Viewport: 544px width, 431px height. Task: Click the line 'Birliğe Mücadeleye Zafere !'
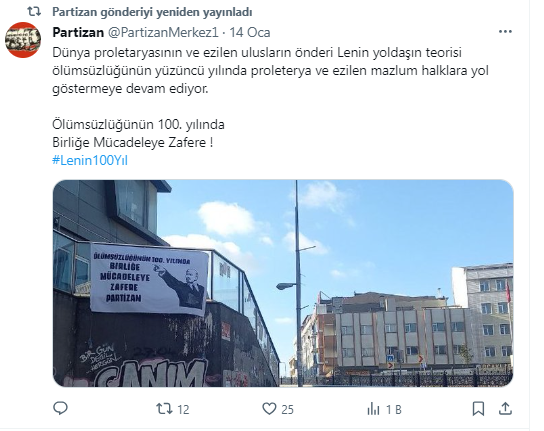[133, 142]
